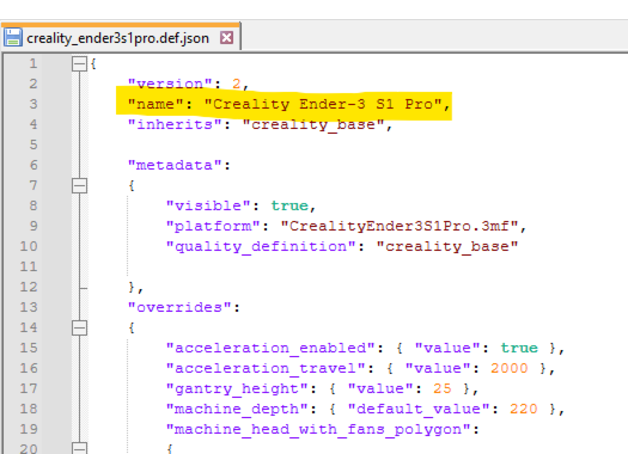Collapse the metadata block fold on line 7
This screenshot has height=472, width=628.
[x=78, y=185]
